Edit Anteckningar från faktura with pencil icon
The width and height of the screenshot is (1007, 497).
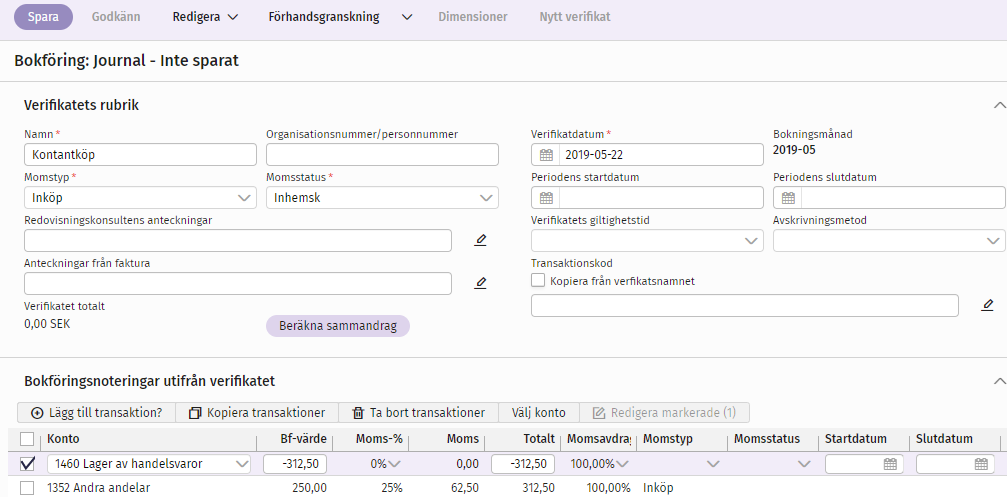(481, 283)
